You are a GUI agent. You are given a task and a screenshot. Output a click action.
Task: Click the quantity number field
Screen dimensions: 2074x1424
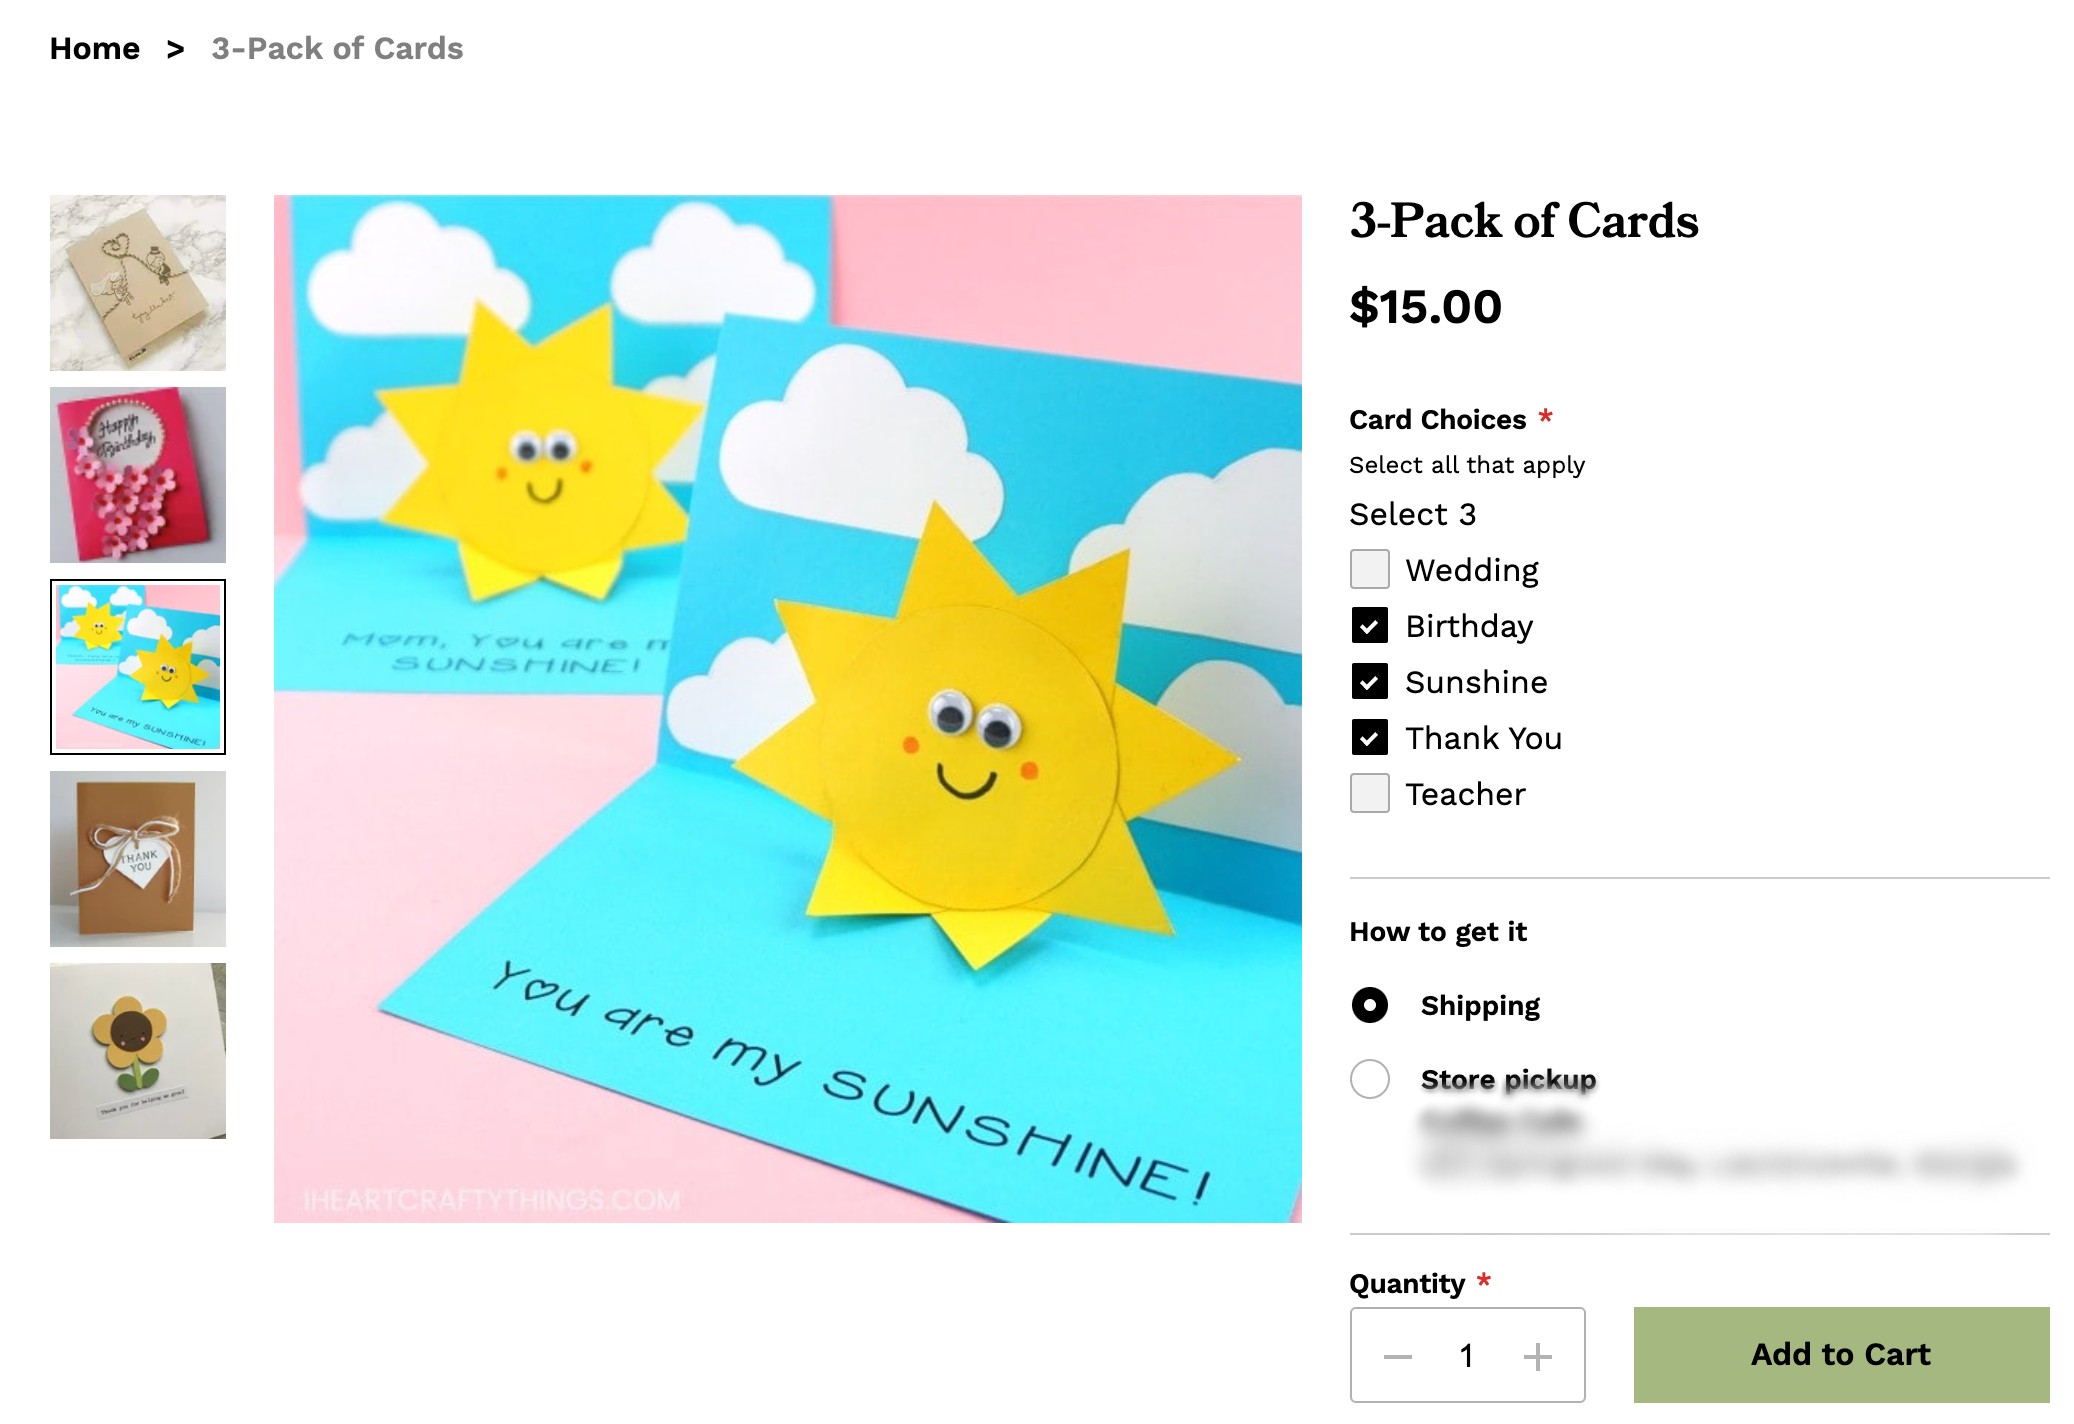1466,1356
